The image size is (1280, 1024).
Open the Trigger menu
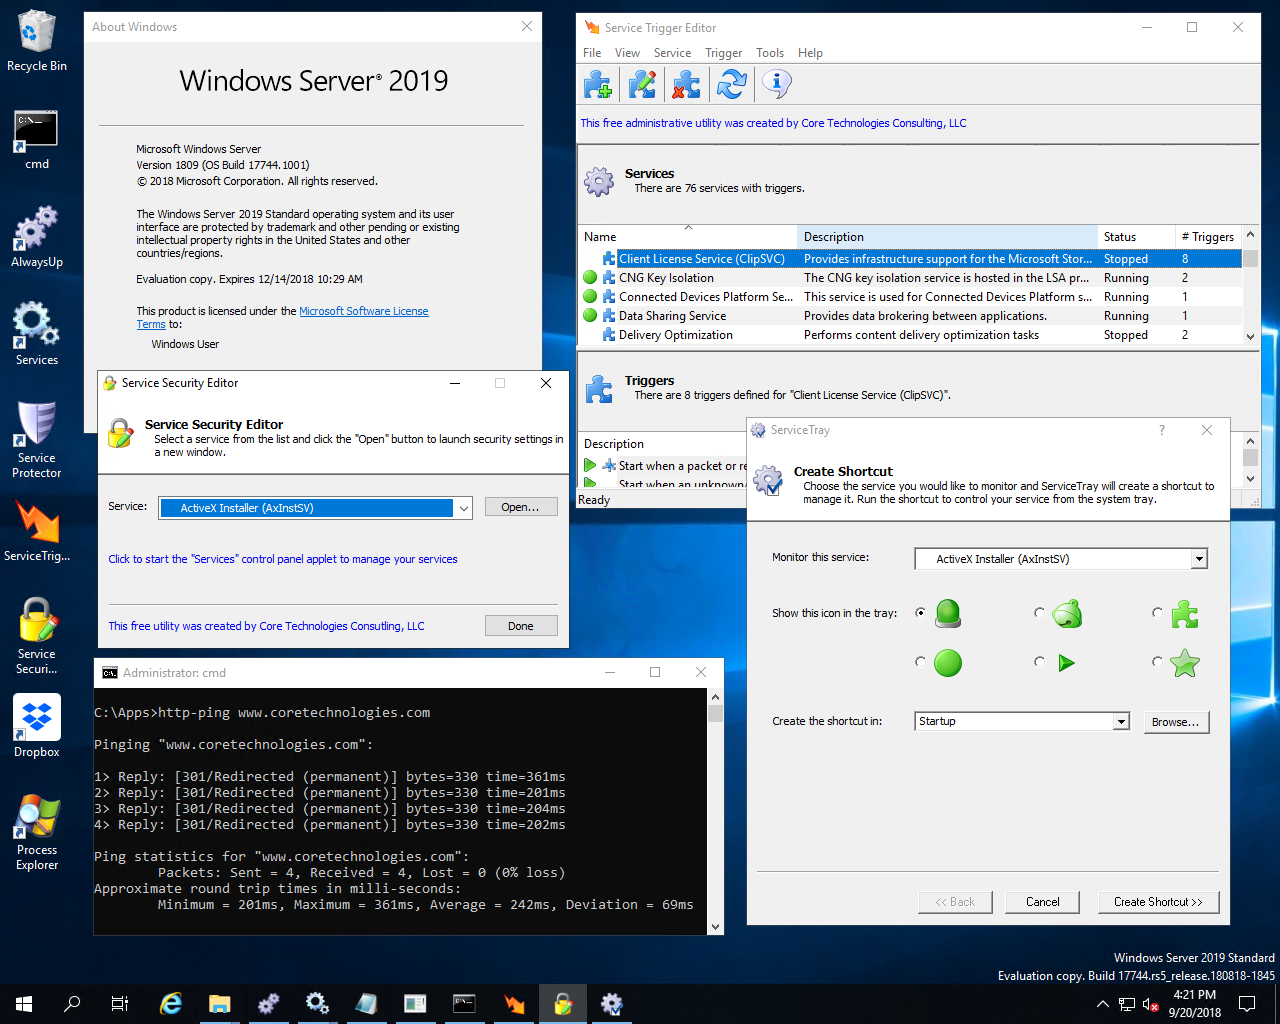point(723,53)
